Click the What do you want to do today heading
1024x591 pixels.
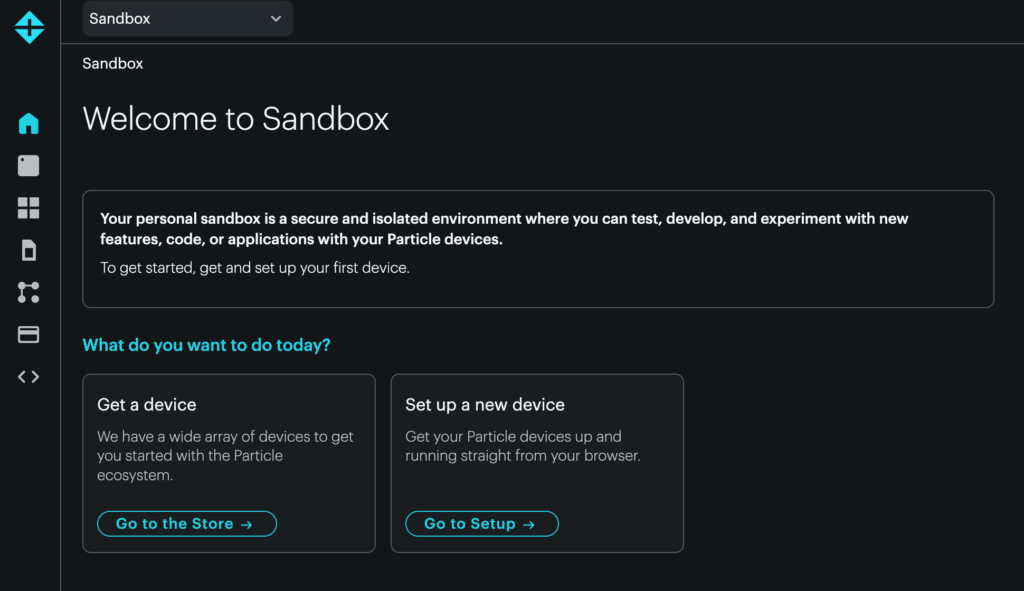[x=206, y=345]
